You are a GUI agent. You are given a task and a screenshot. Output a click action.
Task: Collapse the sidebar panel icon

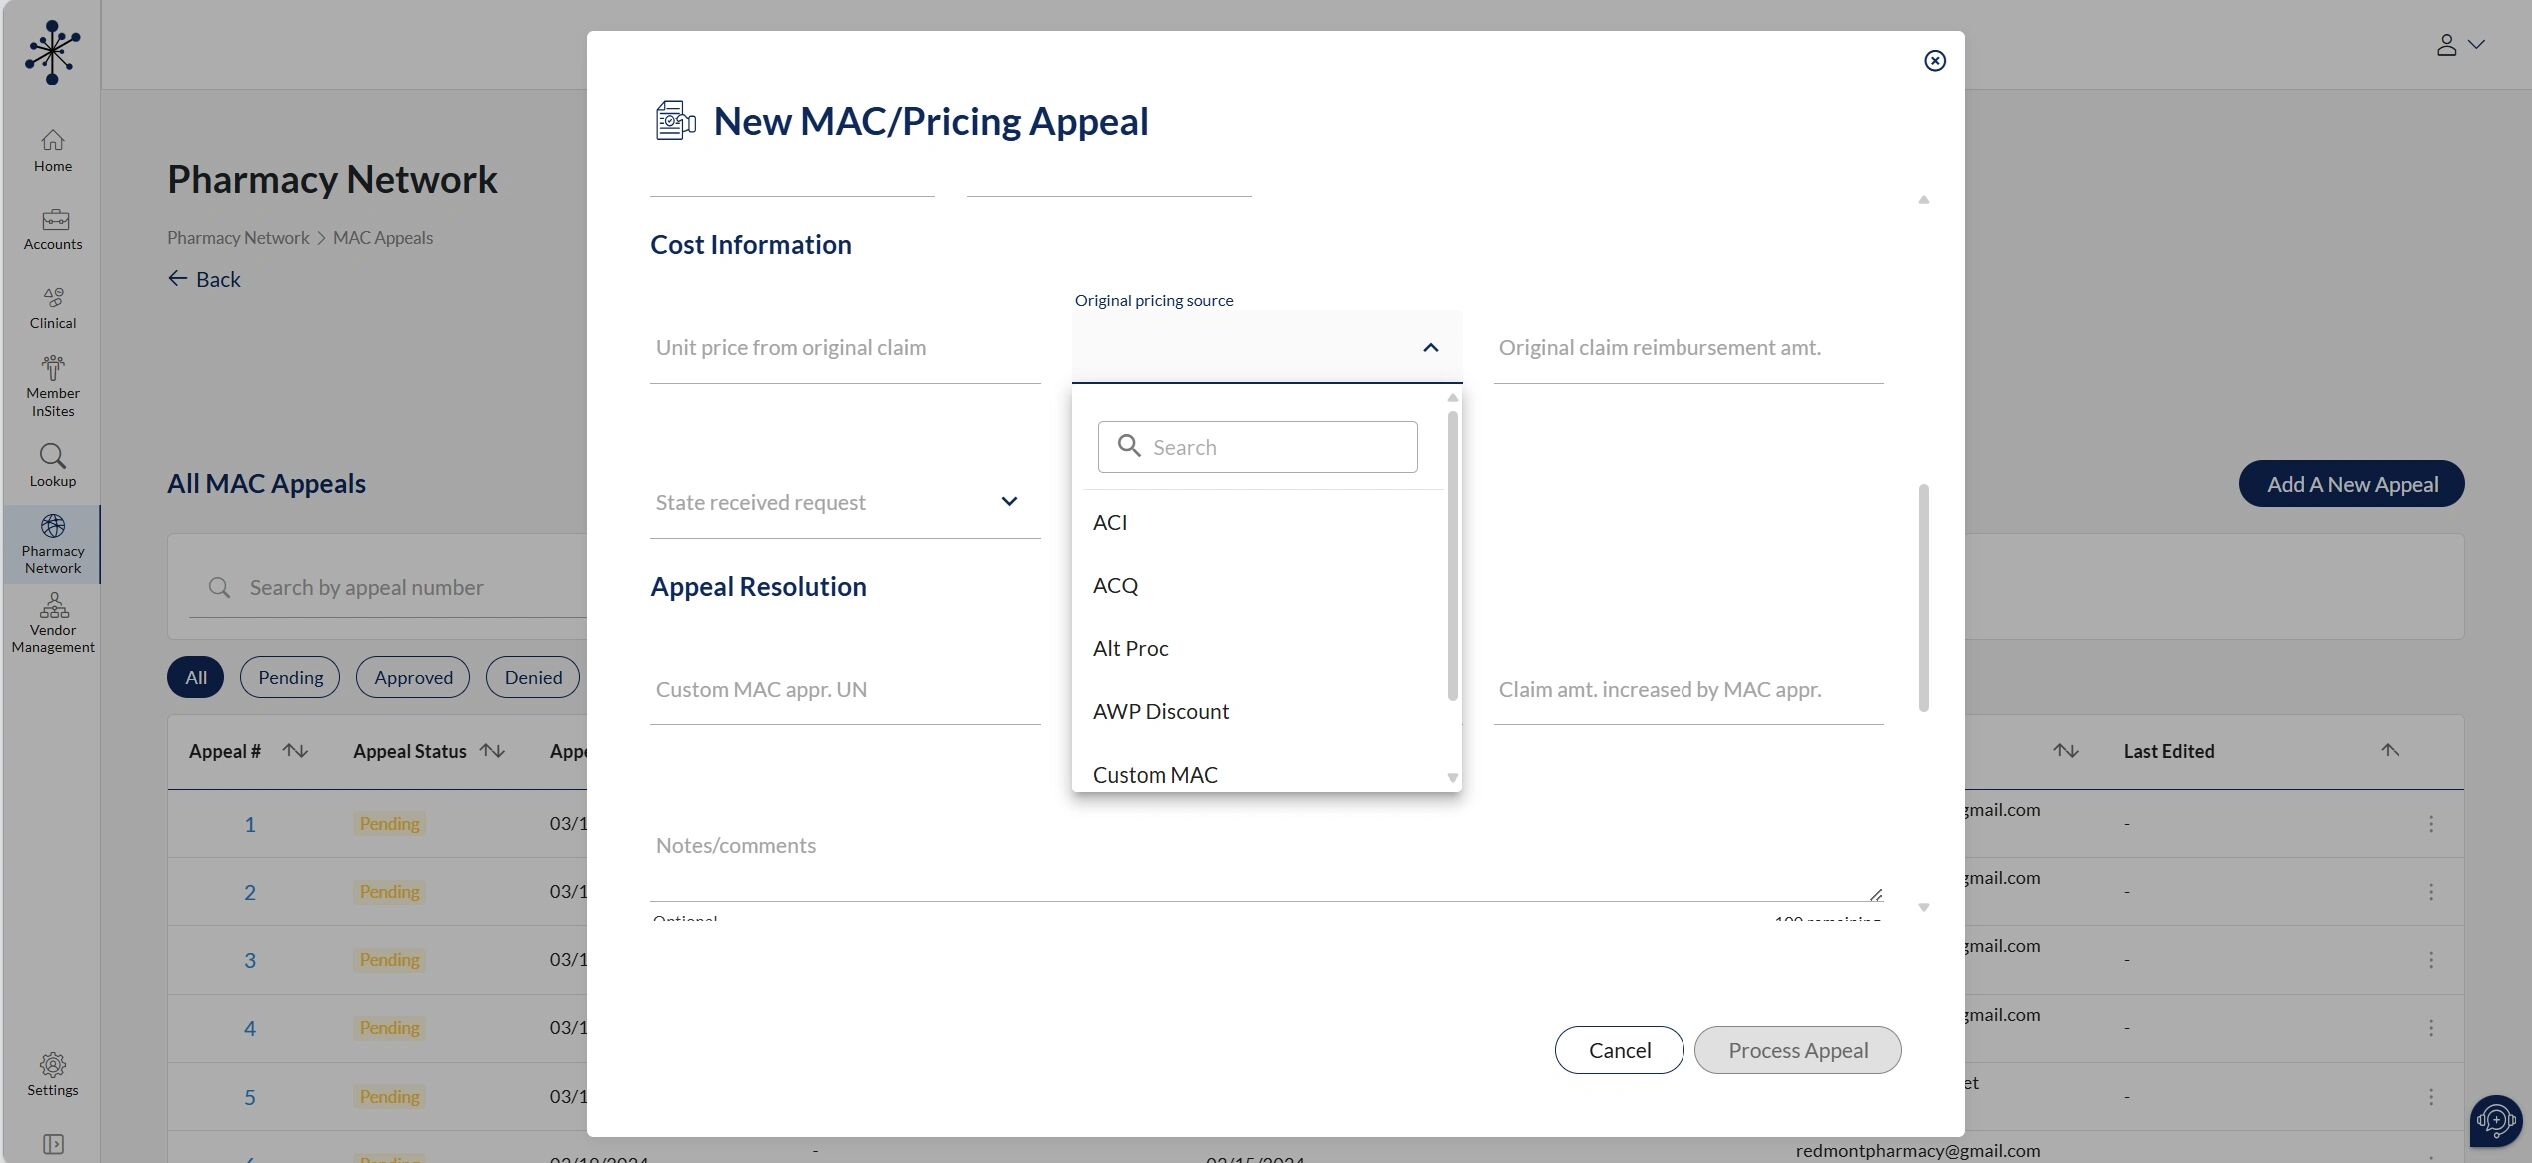[53, 1144]
